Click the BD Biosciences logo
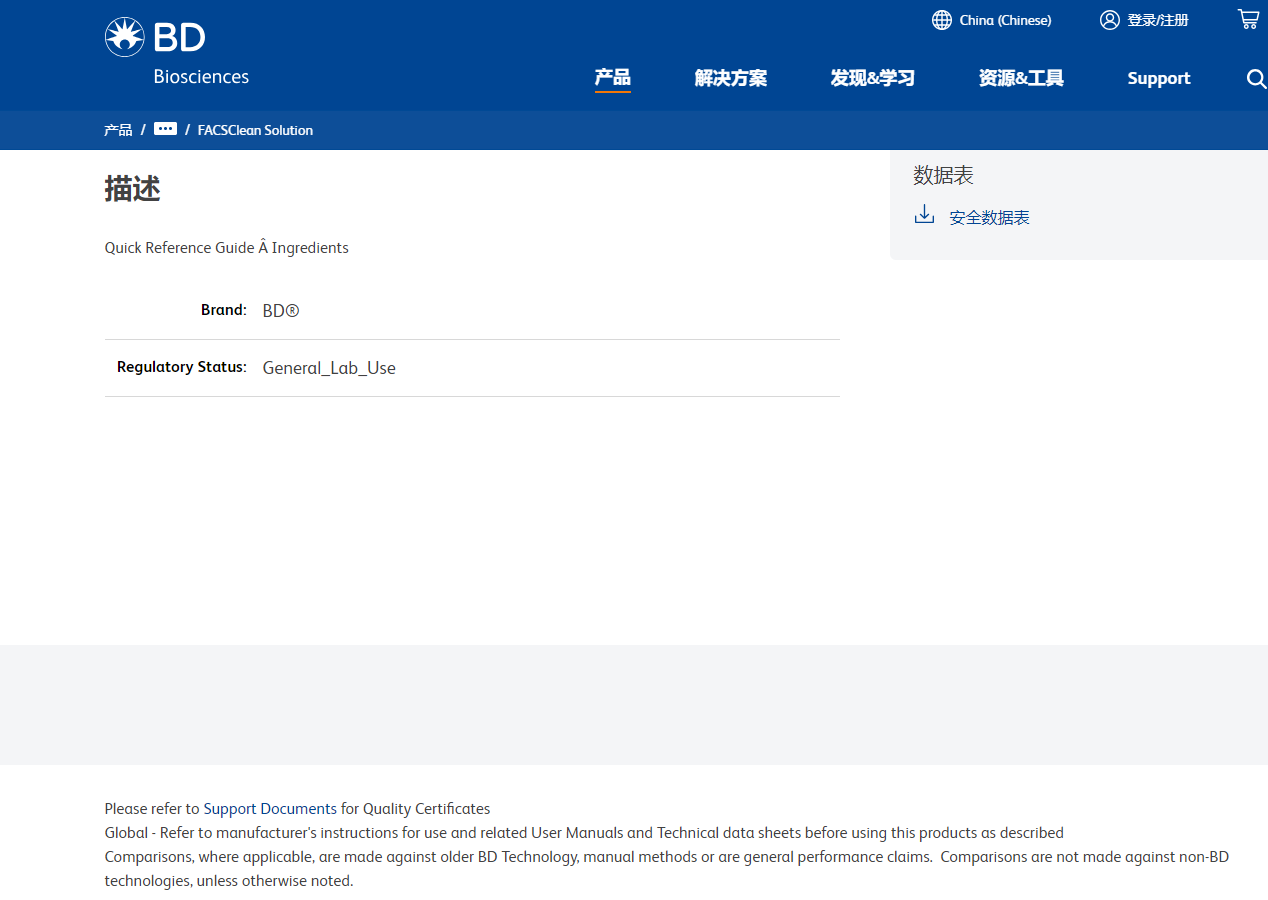This screenshot has width=1268, height=900. click(177, 51)
